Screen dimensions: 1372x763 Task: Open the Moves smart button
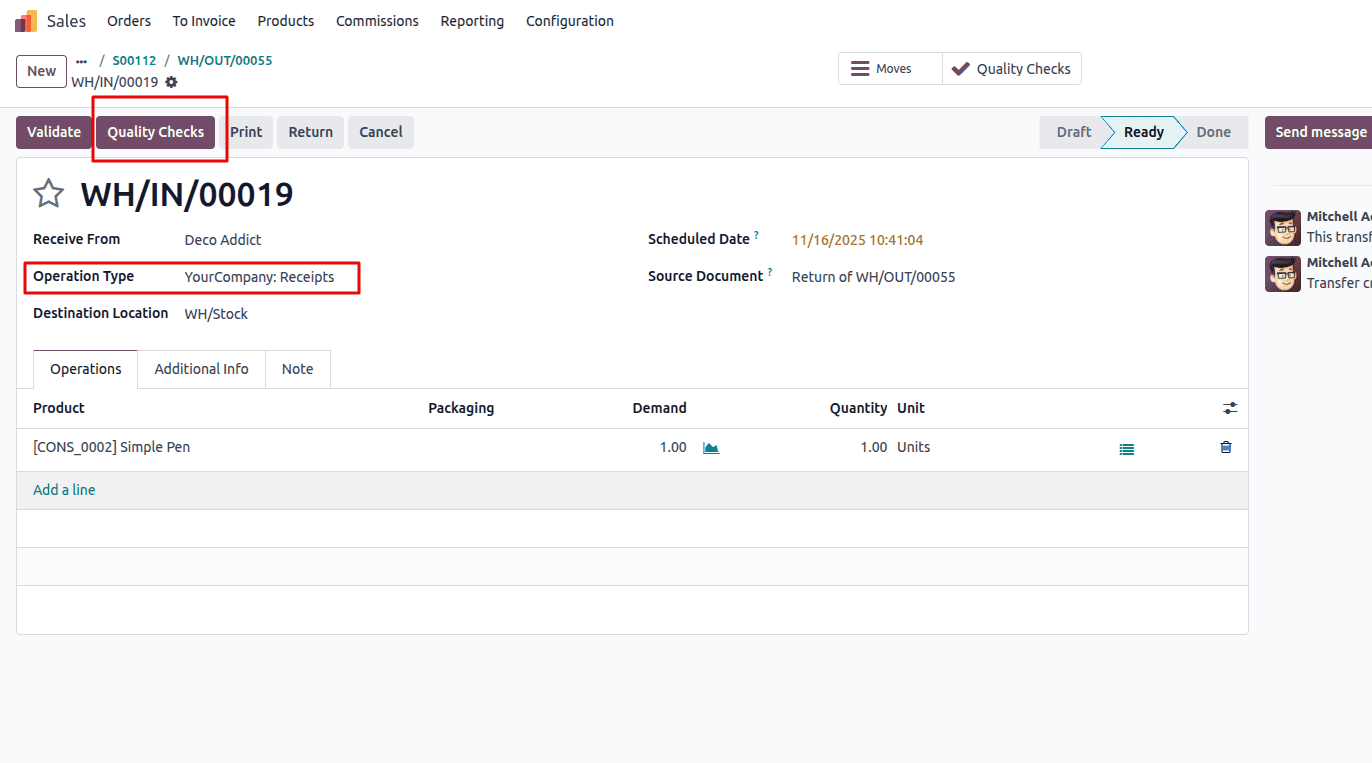tap(889, 68)
